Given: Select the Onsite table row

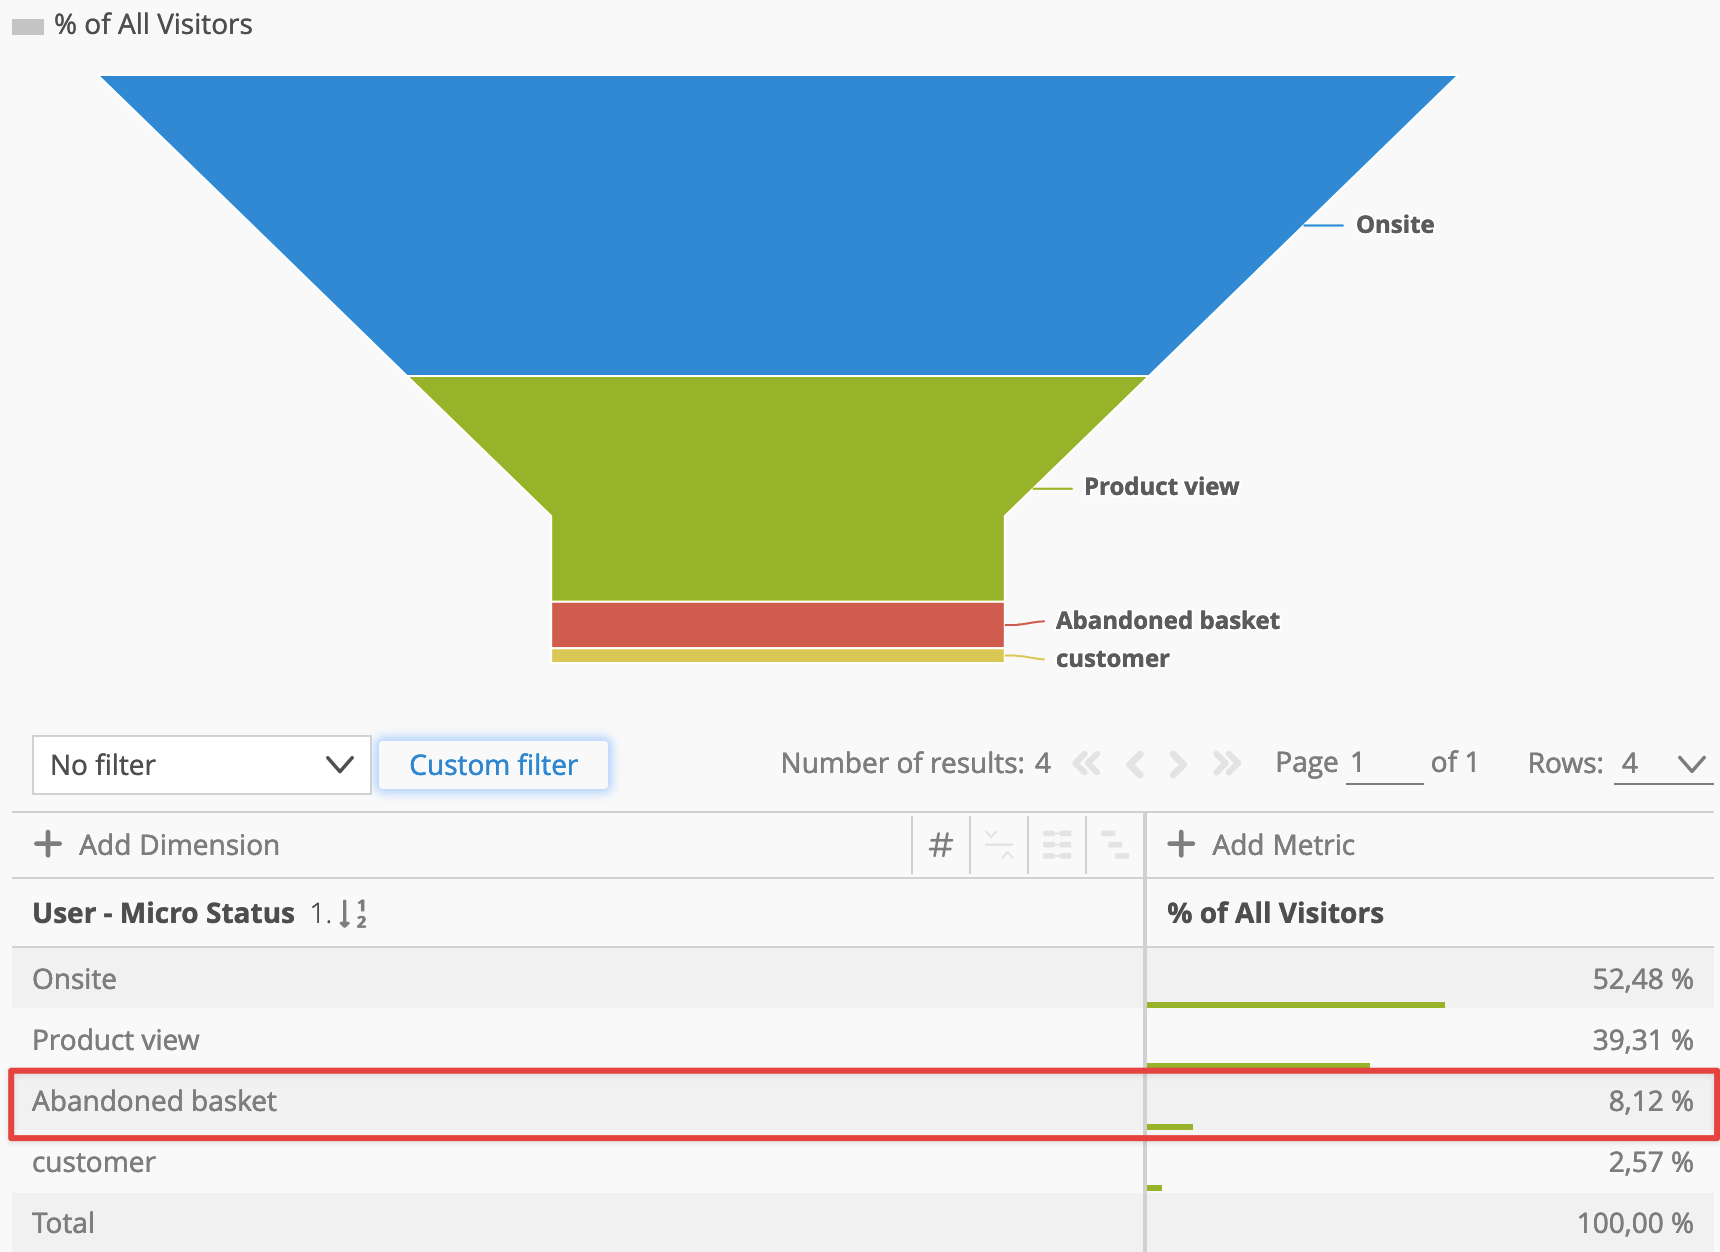Looking at the screenshot, I should click(863, 978).
